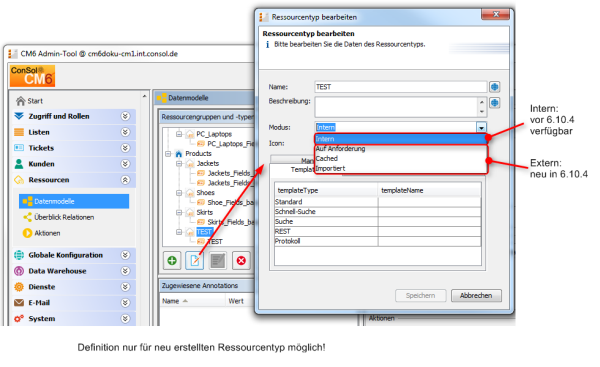Image resolution: width=600 pixels, height=367 pixels.
Task: Click the red delete resource button
Action: (241, 261)
